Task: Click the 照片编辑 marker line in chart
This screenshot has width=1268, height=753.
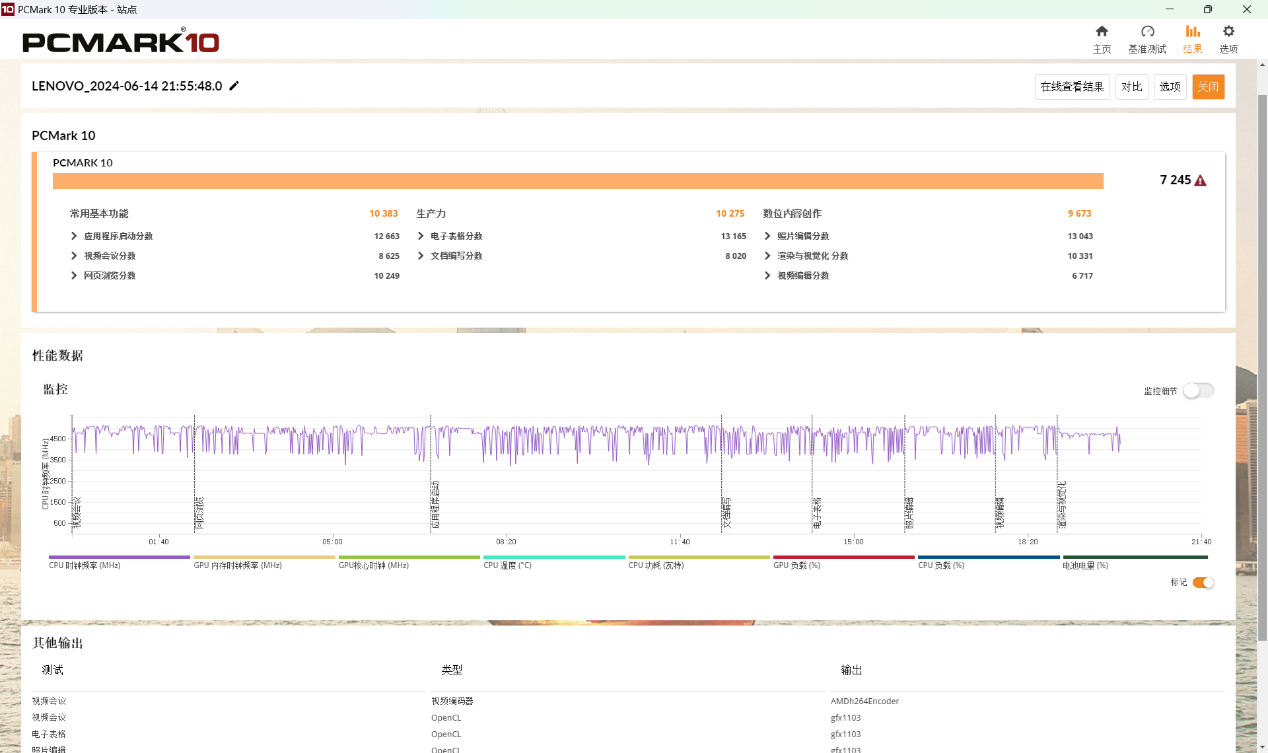Action: [905, 475]
